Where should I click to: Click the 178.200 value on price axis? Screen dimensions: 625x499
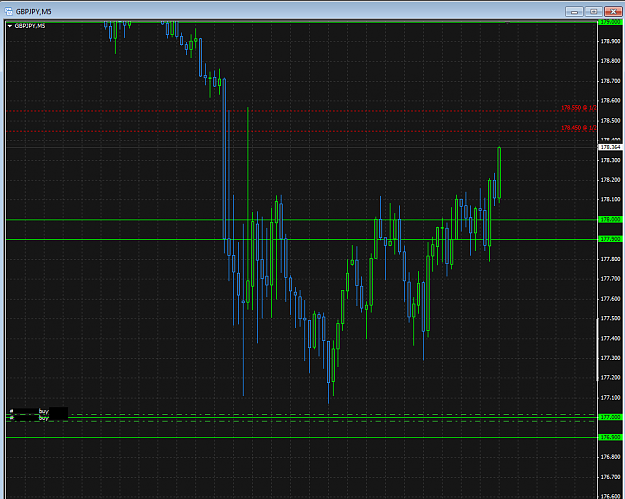click(x=610, y=180)
